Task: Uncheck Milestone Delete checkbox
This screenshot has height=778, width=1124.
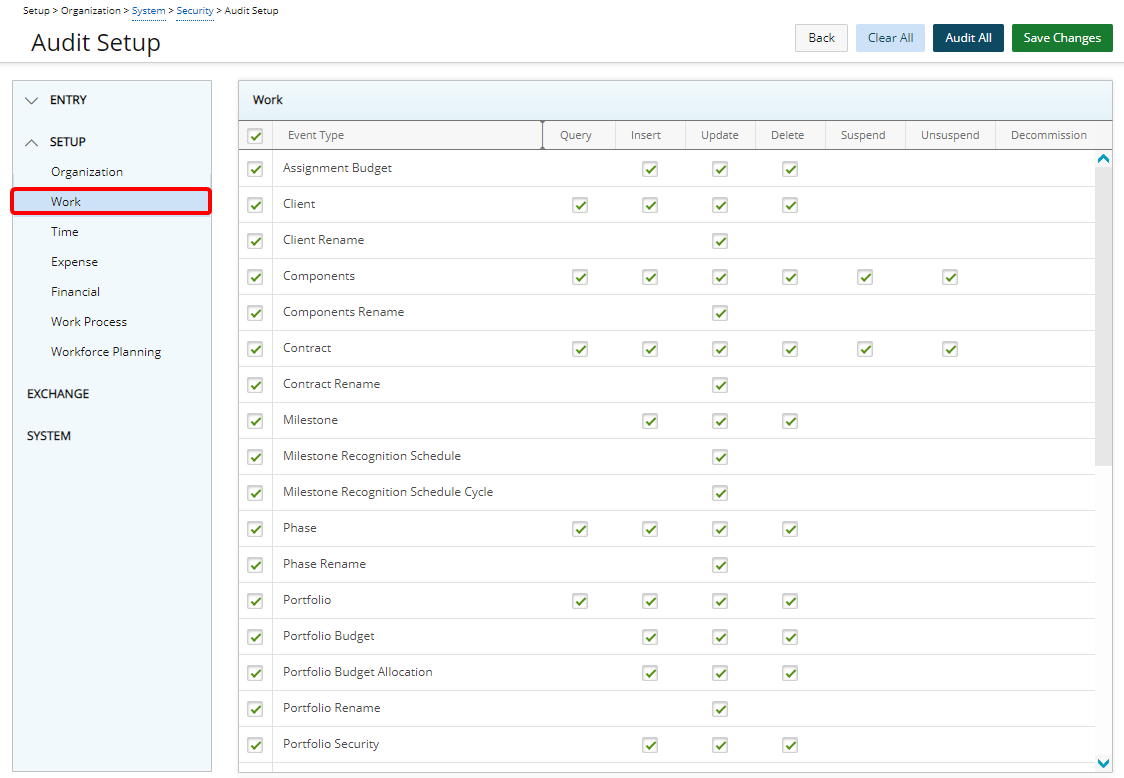Action: click(x=790, y=421)
